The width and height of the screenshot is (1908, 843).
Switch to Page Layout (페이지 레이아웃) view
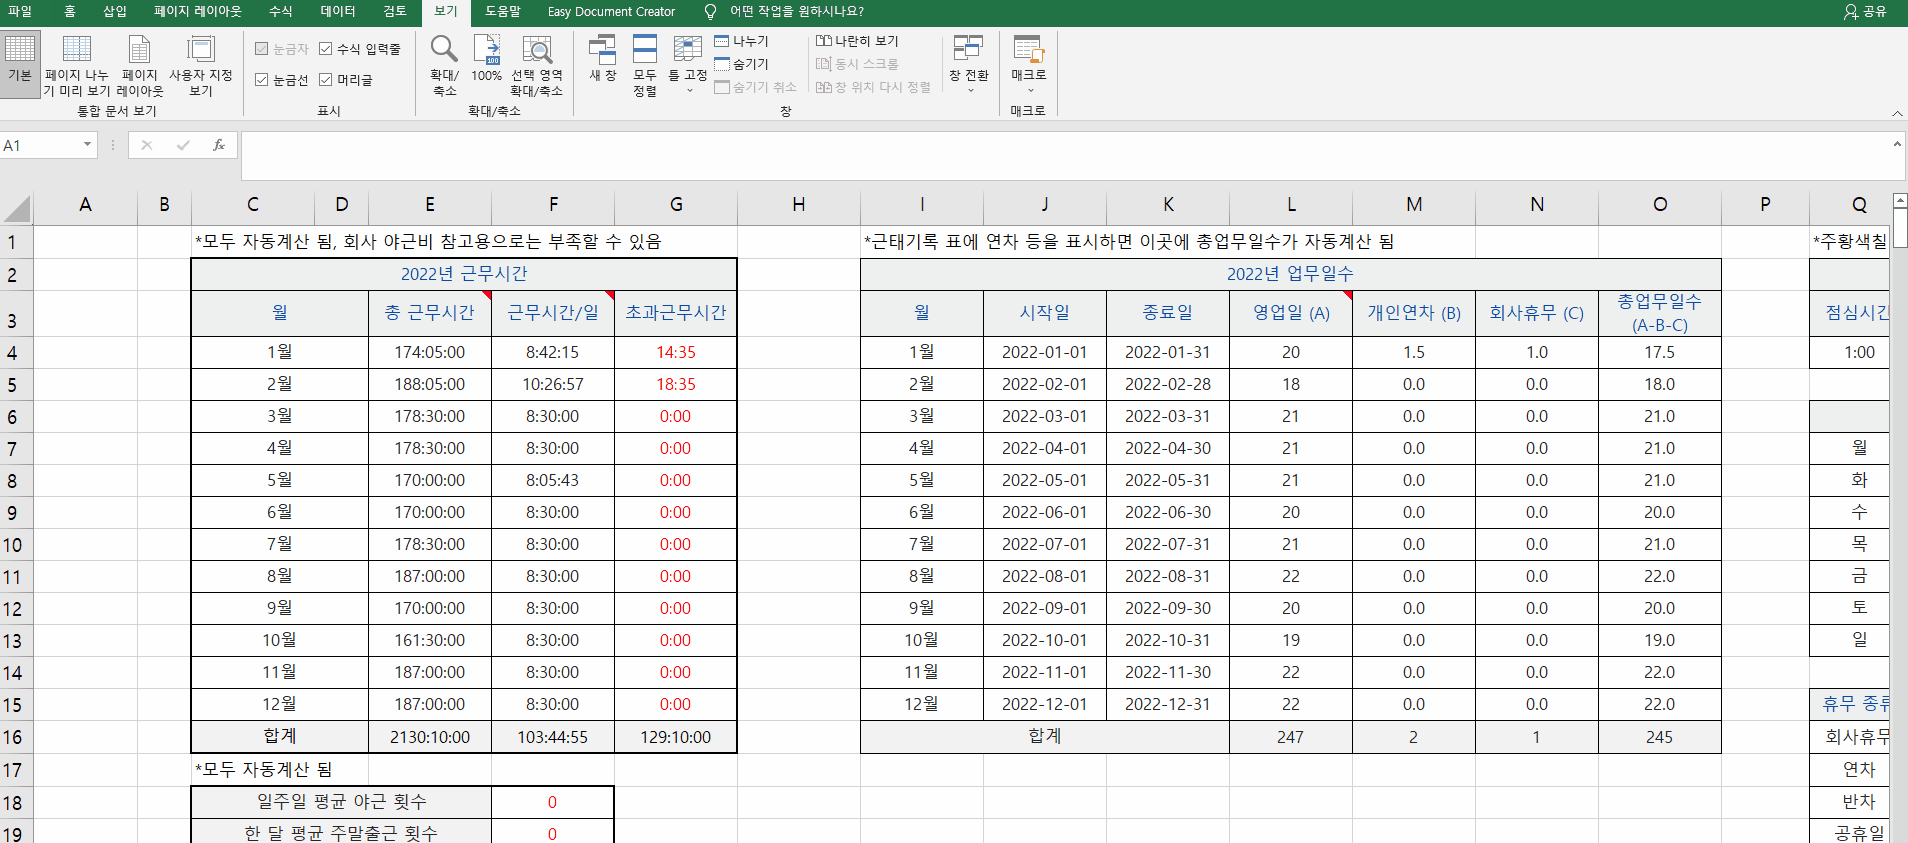tap(139, 65)
